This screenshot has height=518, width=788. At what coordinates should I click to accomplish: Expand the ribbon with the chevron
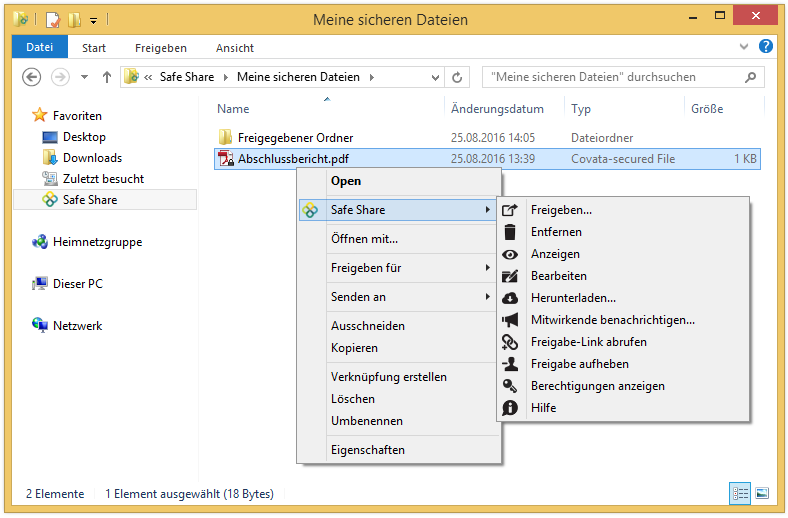click(744, 47)
